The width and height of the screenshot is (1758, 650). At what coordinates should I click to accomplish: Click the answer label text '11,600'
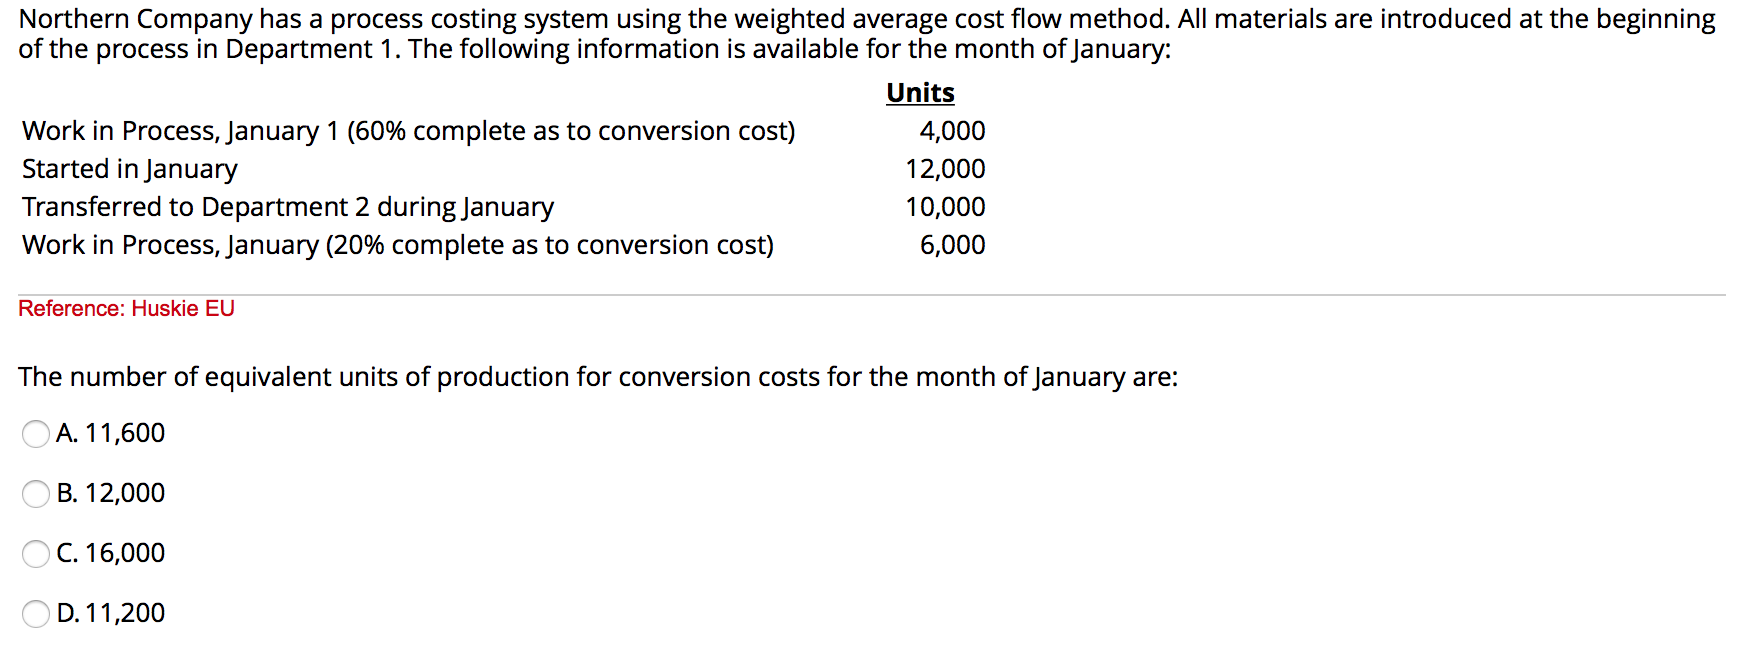click(x=127, y=434)
